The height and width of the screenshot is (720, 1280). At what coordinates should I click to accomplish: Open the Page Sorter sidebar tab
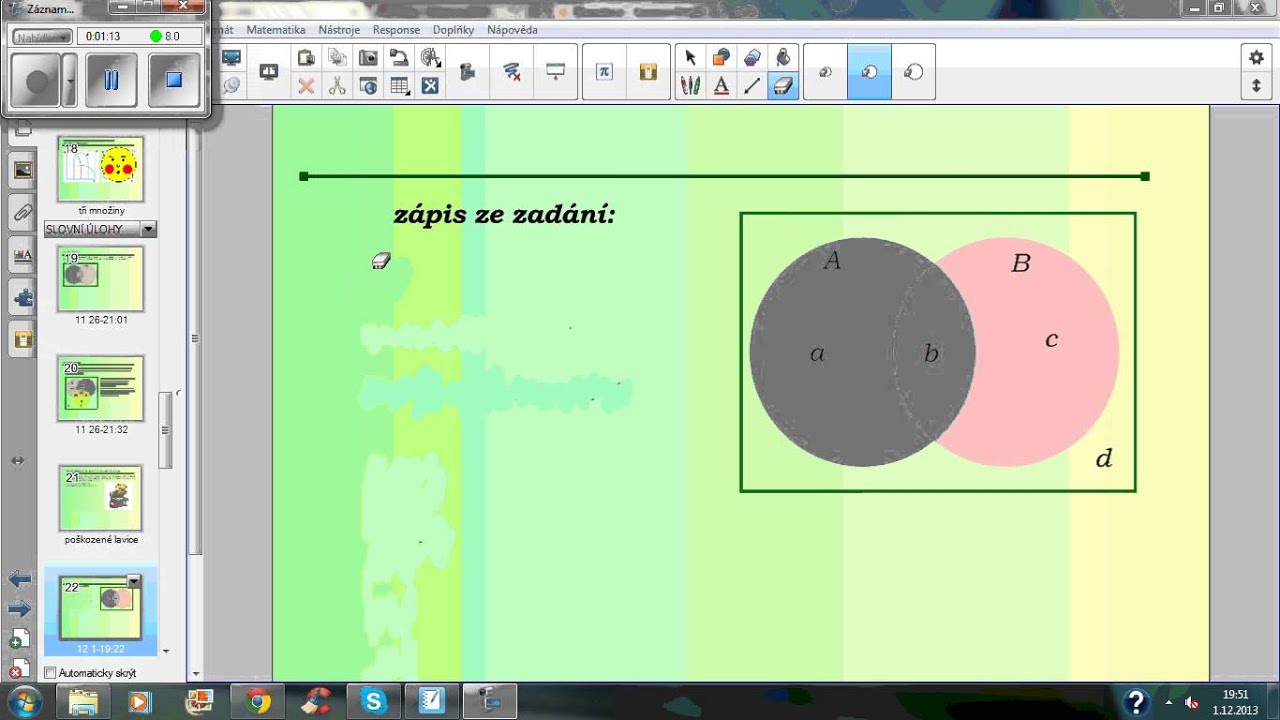click(x=22, y=129)
